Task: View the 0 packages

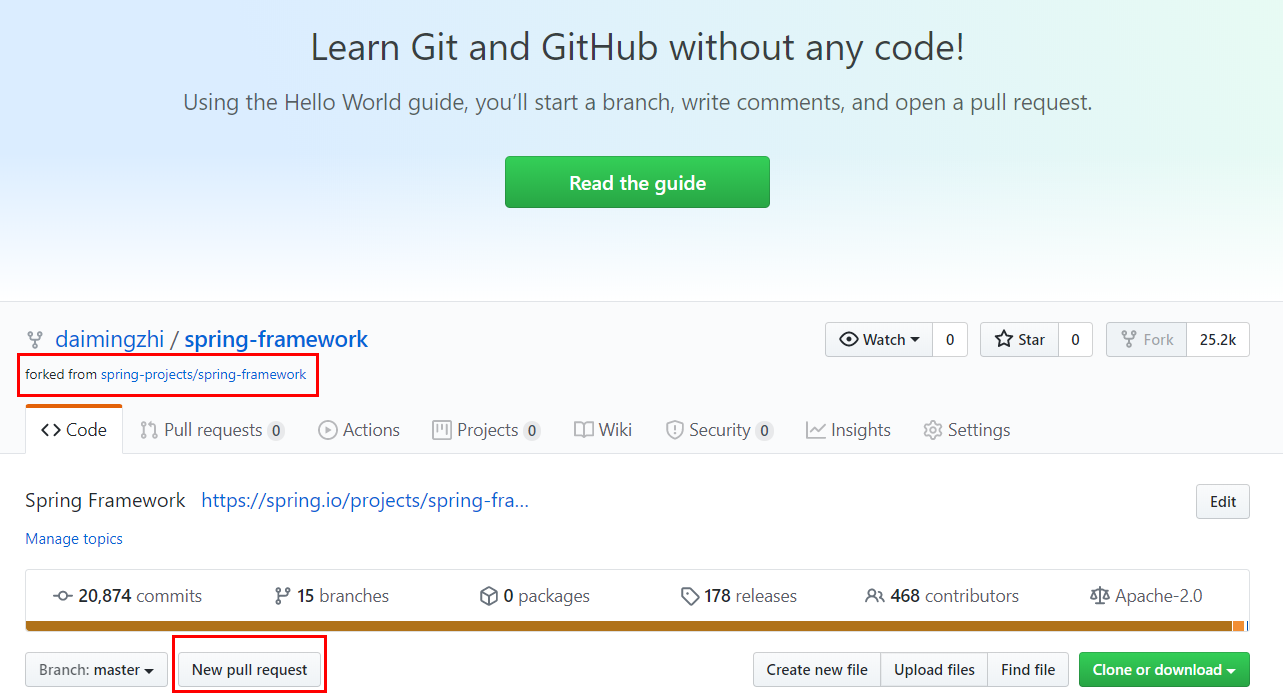Action: coord(535,596)
